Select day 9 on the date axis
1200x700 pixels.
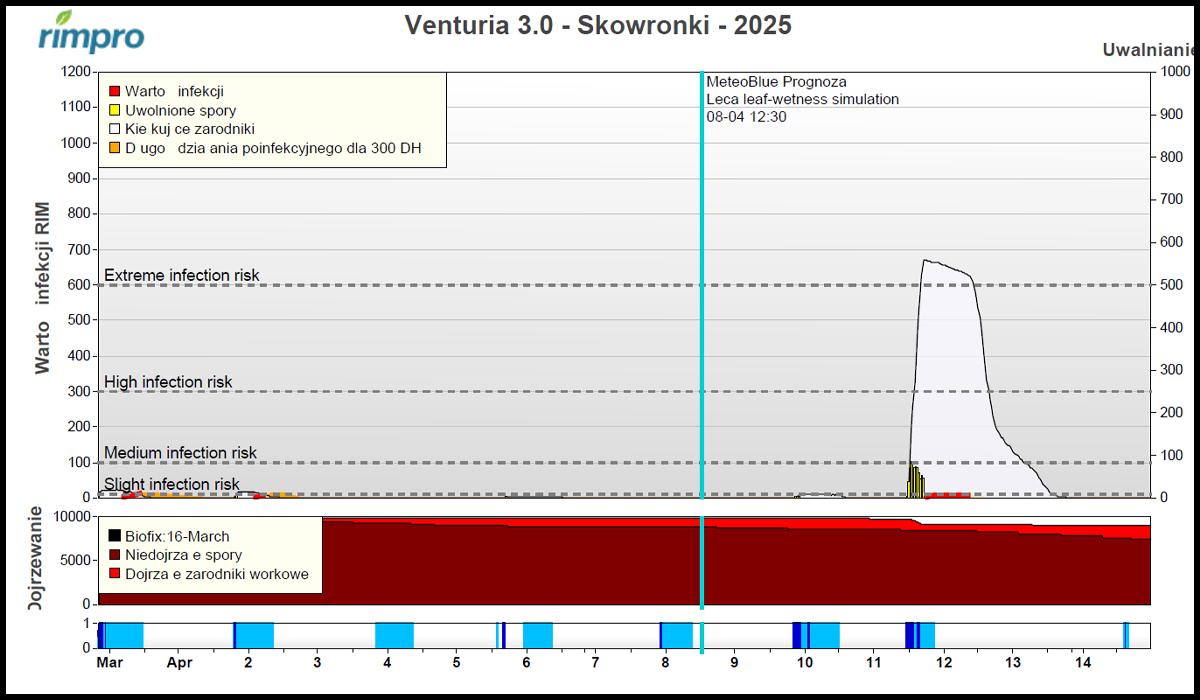tap(734, 662)
